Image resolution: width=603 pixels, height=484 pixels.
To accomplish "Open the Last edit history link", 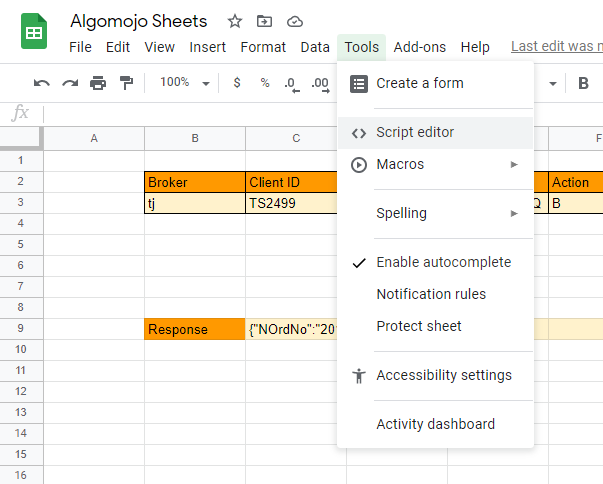I will [x=556, y=47].
